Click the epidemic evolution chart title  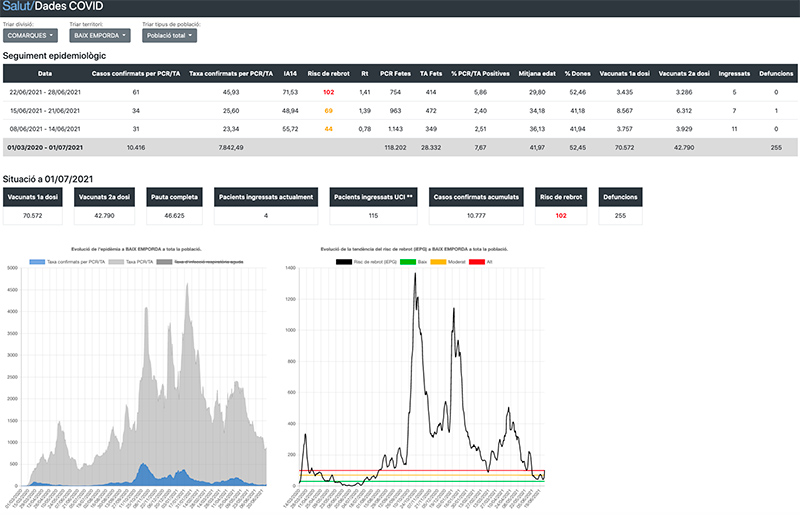(136, 249)
